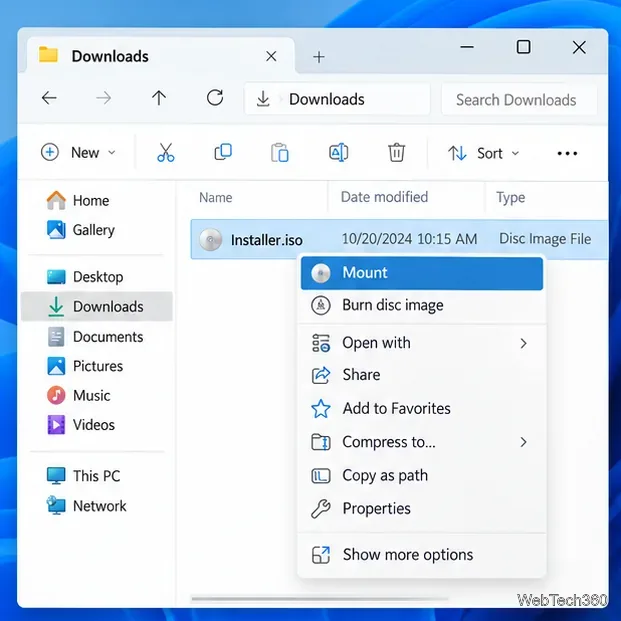Open the Sort dropdown
Screen dimensions: 621x621
(x=484, y=153)
